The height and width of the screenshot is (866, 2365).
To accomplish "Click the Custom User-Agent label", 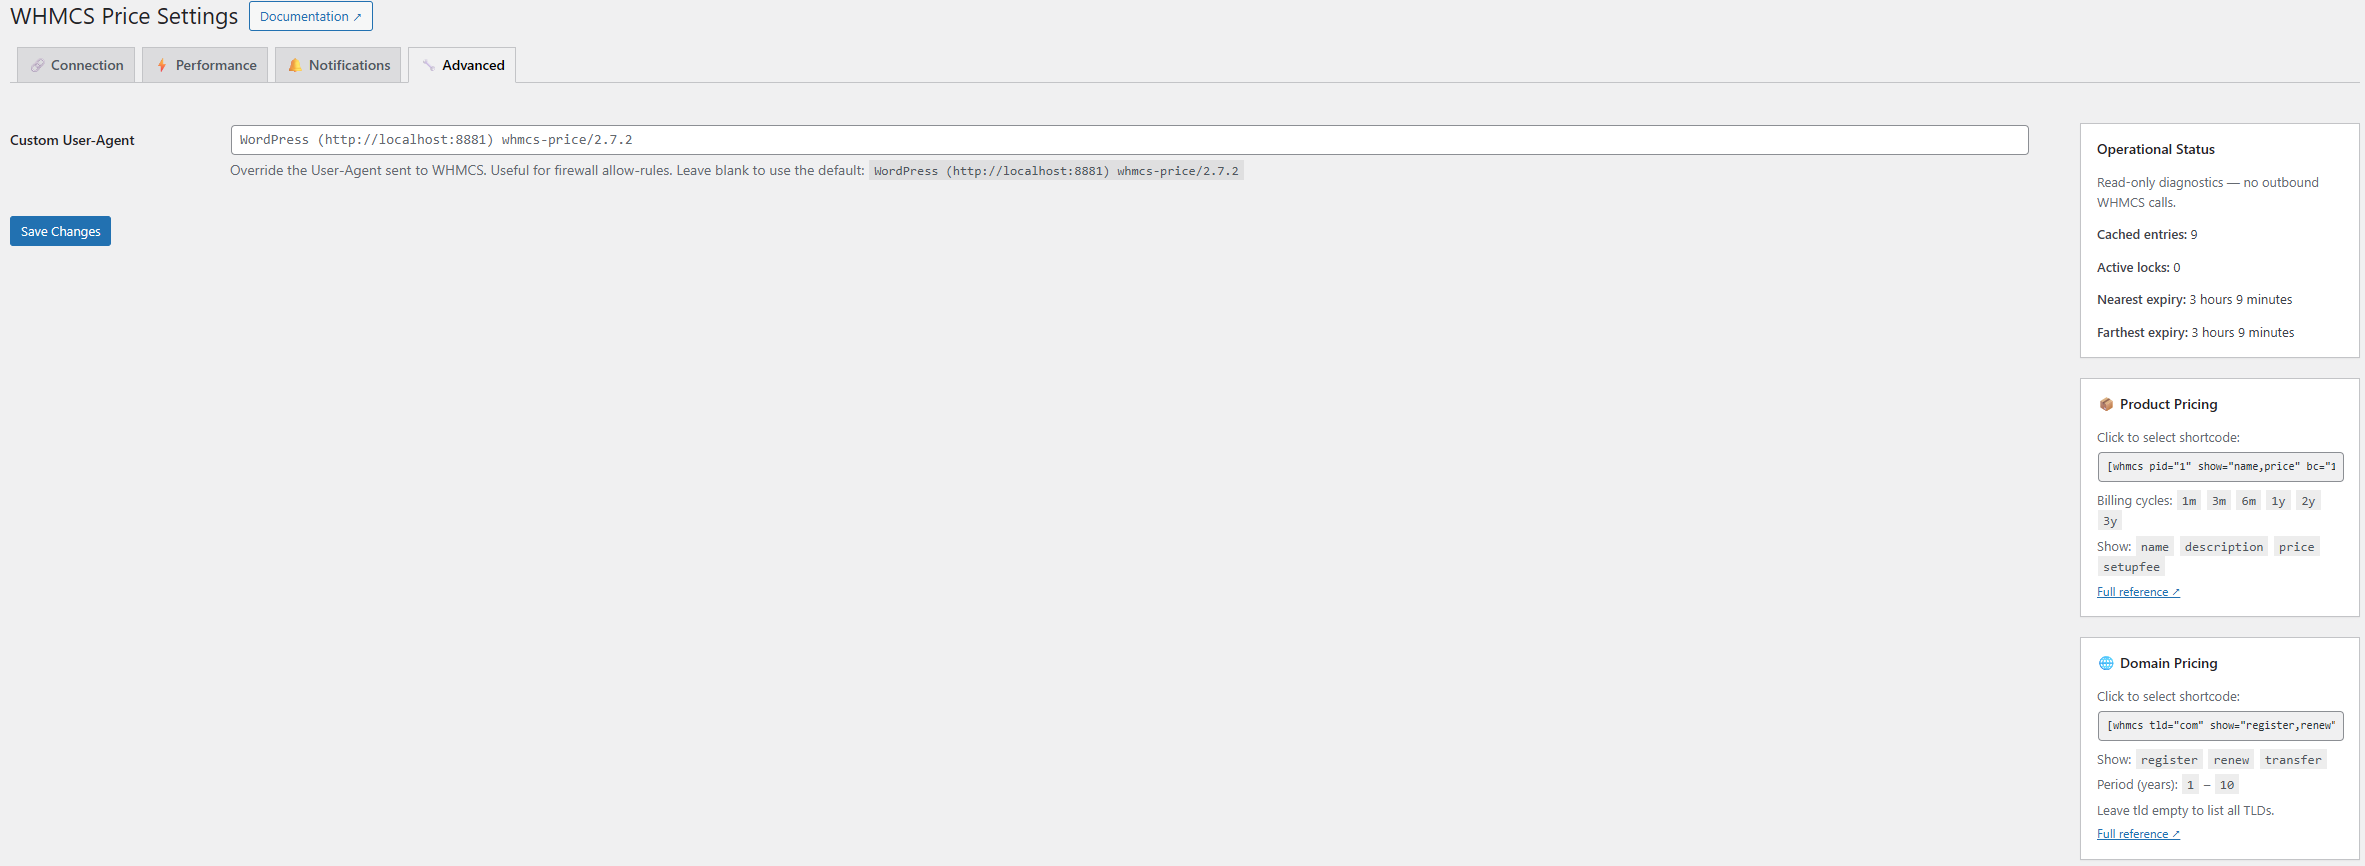I will point(72,140).
